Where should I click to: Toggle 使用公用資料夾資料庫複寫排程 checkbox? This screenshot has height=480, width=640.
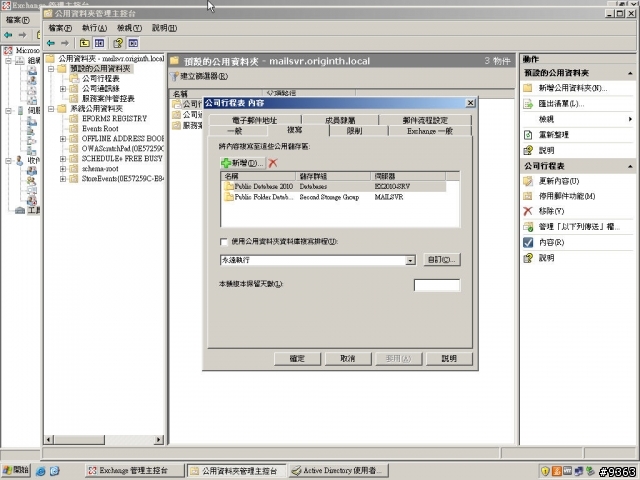pyautogui.click(x=224, y=242)
